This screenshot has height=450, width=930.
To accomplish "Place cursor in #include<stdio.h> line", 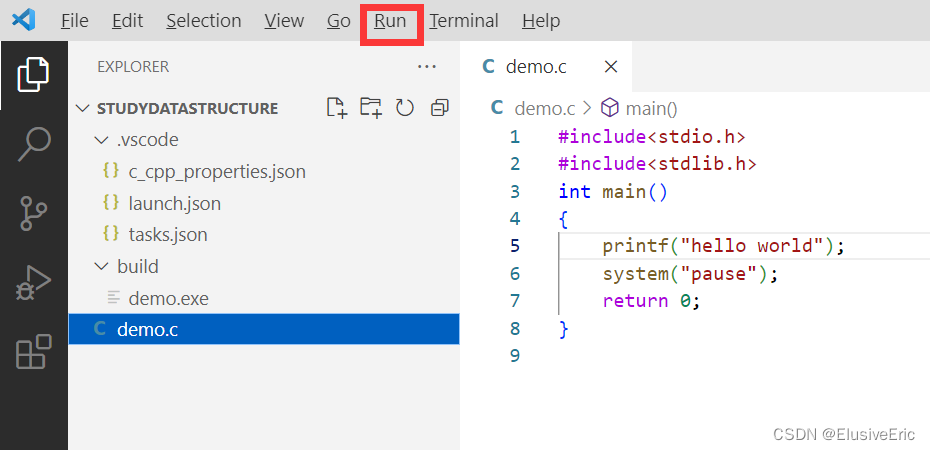I will pos(652,137).
